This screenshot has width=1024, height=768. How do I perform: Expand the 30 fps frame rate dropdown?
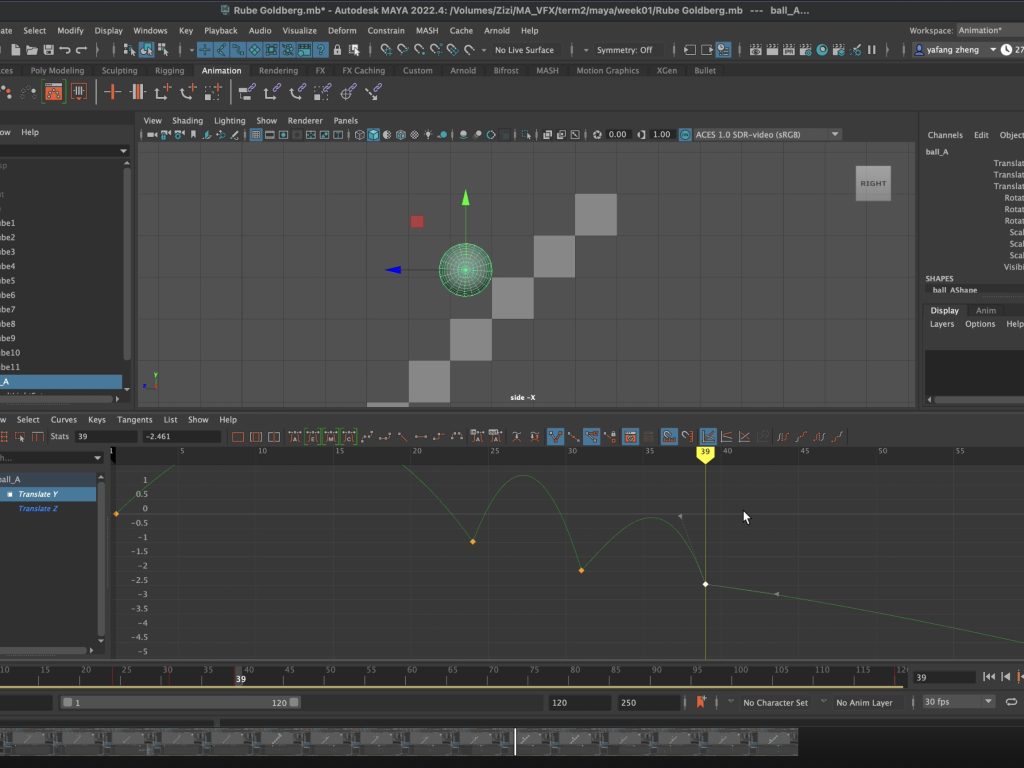(958, 703)
